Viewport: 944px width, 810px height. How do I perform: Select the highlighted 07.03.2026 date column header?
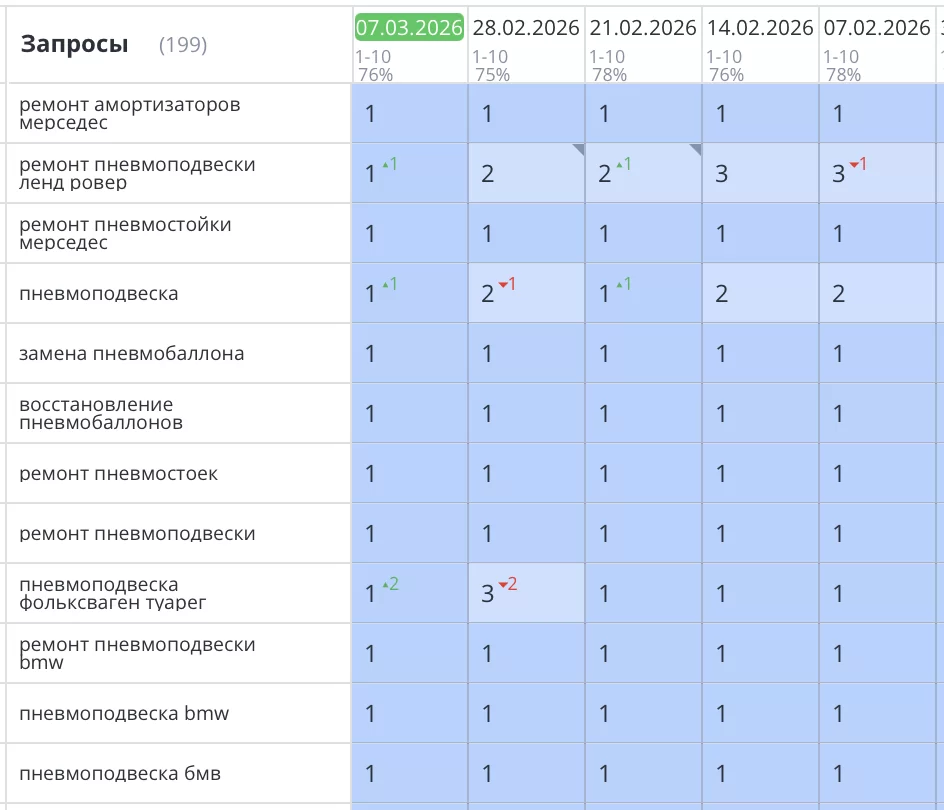[x=409, y=28]
